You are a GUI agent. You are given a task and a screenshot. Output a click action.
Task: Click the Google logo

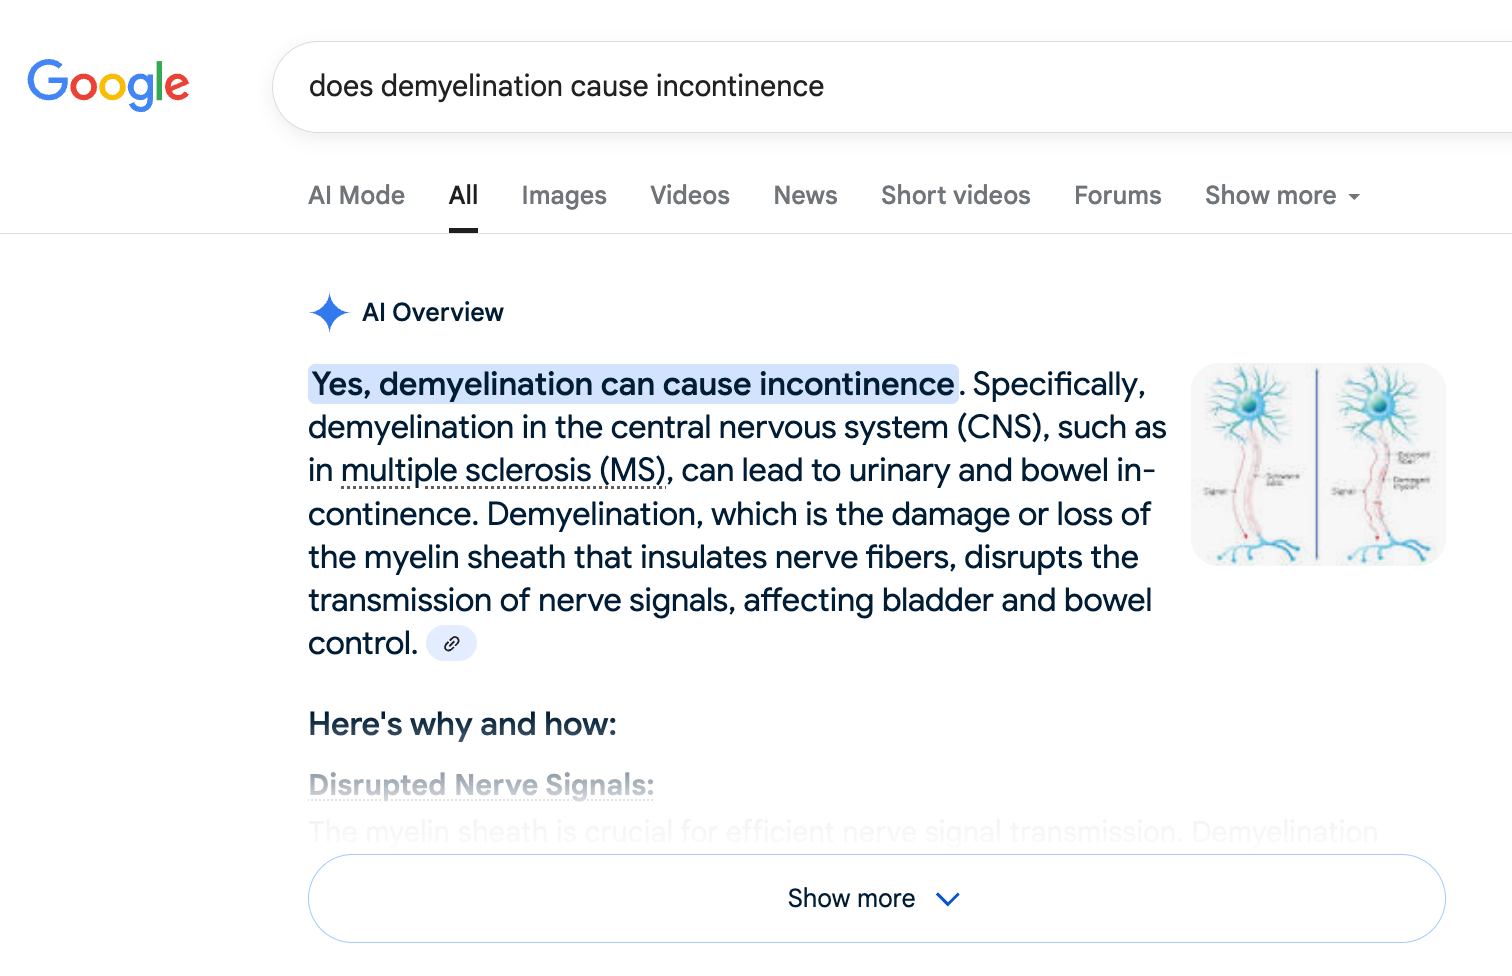point(108,84)
